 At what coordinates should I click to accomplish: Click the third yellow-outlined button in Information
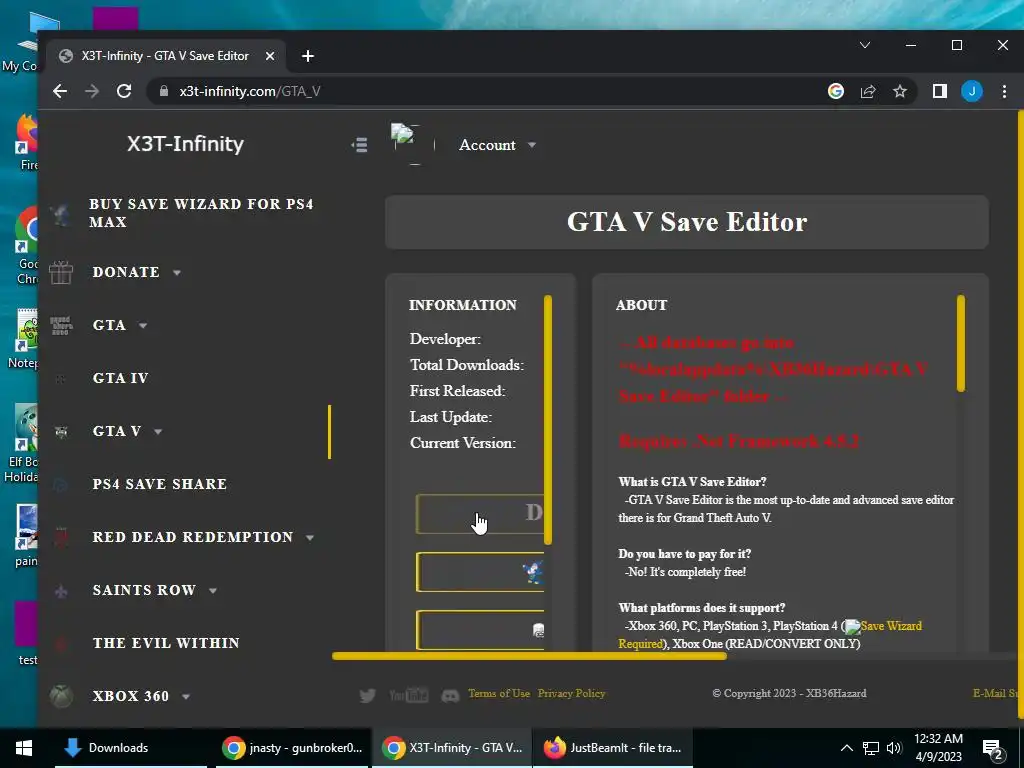[x=480, y=630]
